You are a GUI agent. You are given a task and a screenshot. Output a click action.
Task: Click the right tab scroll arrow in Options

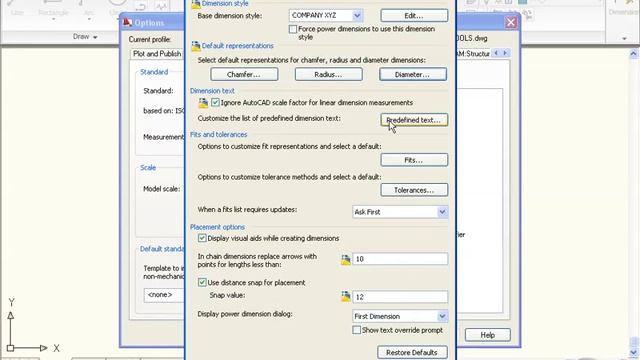[x=505, y=53]
